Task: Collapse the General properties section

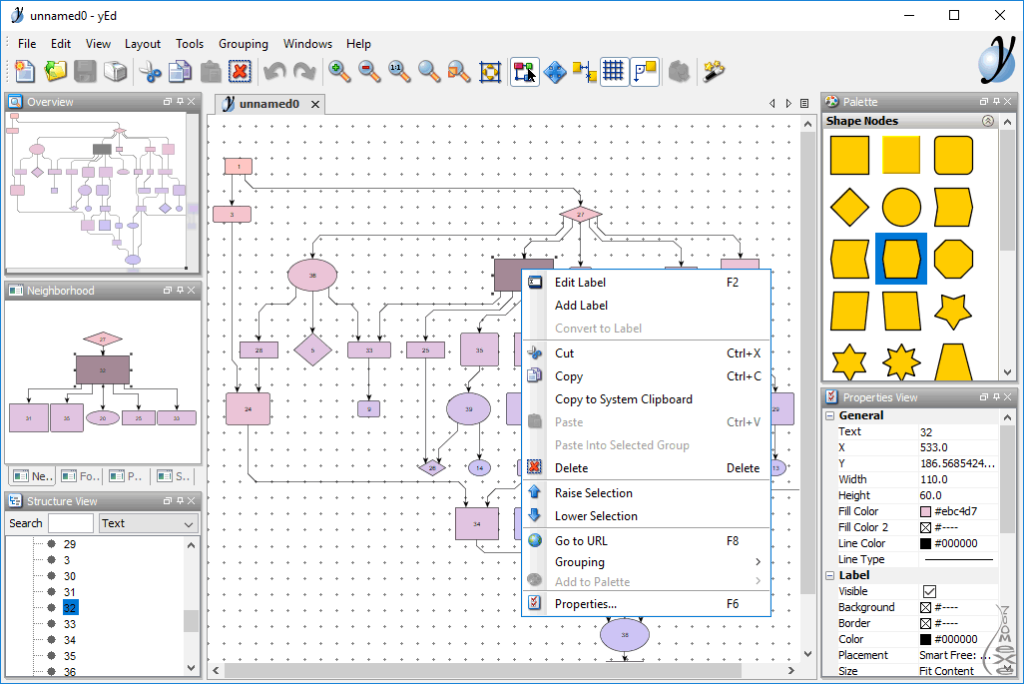Action: tap(830, 415)
